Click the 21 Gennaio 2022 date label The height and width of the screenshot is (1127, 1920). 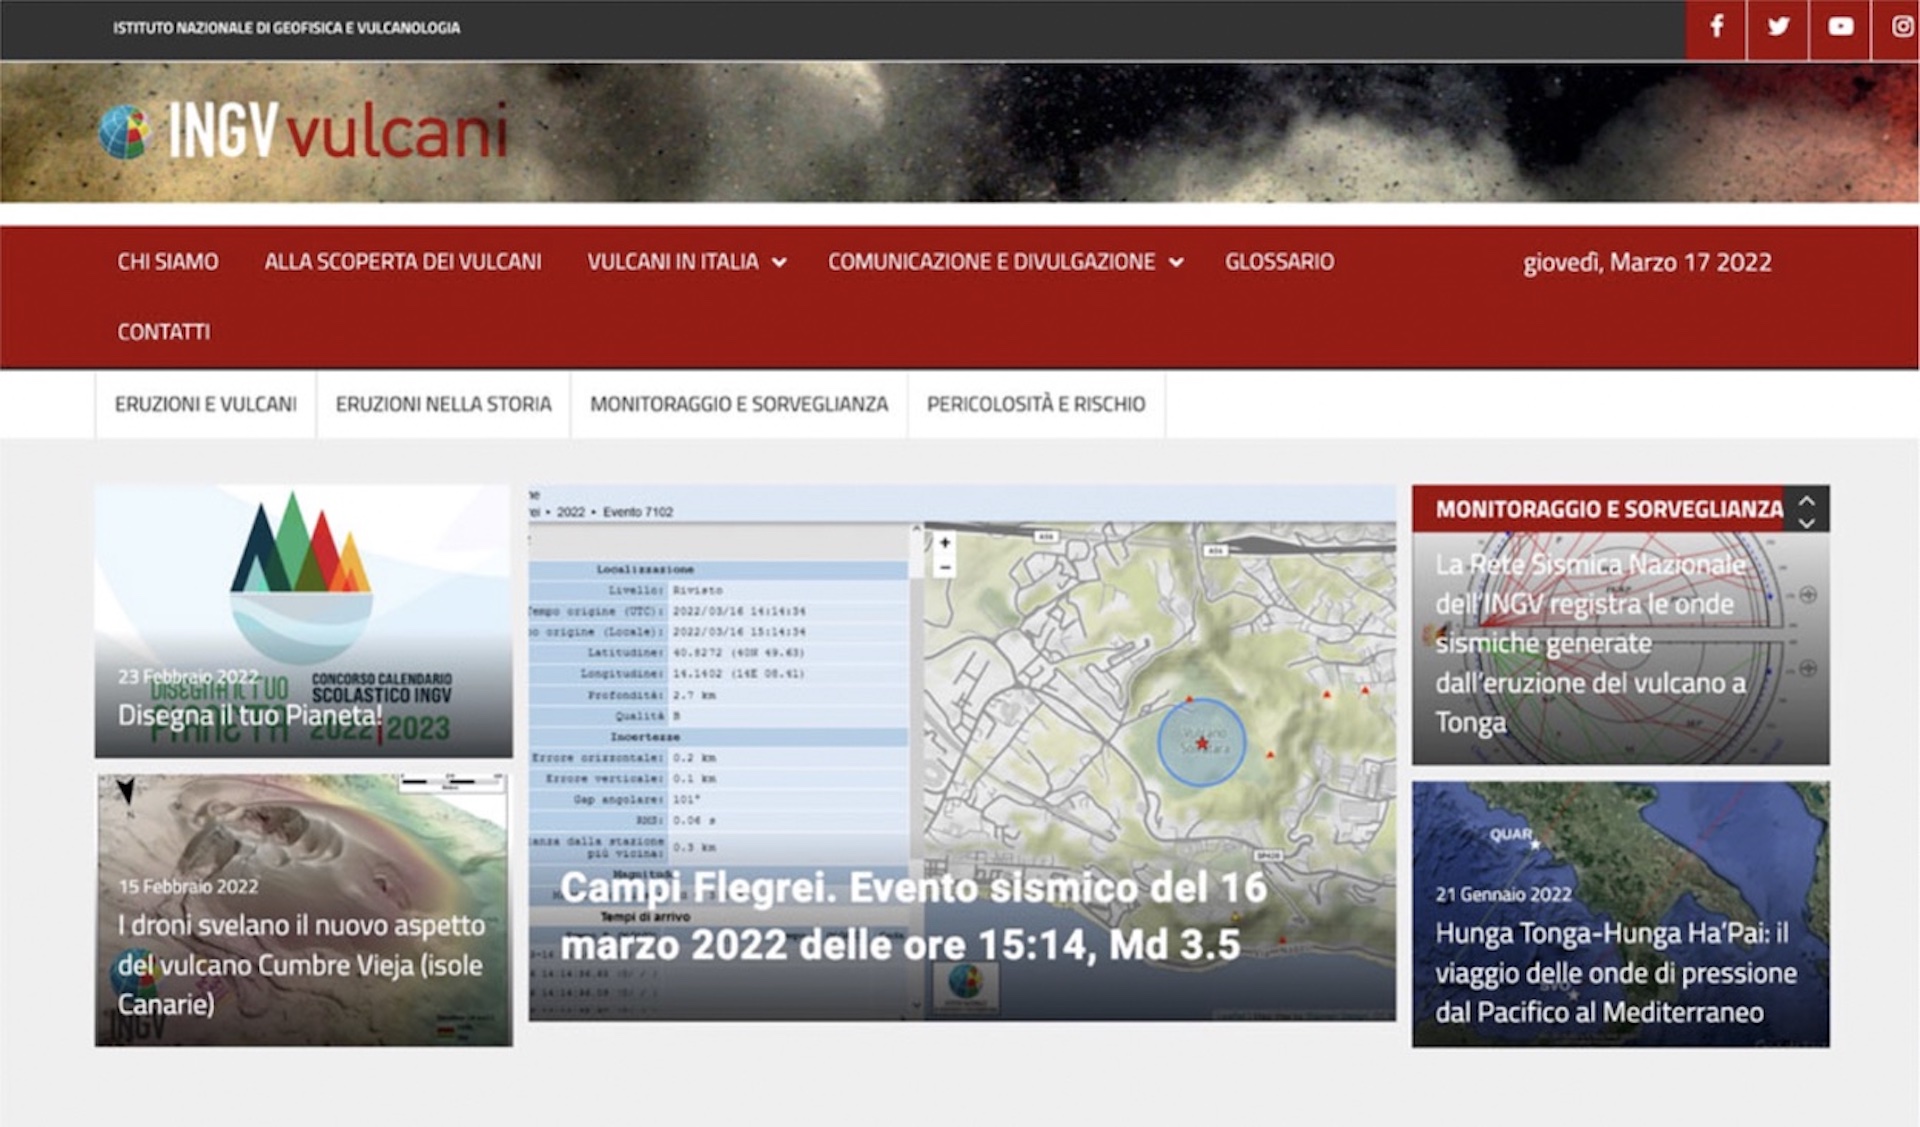pyautogui.click(x=1503, y=894)
